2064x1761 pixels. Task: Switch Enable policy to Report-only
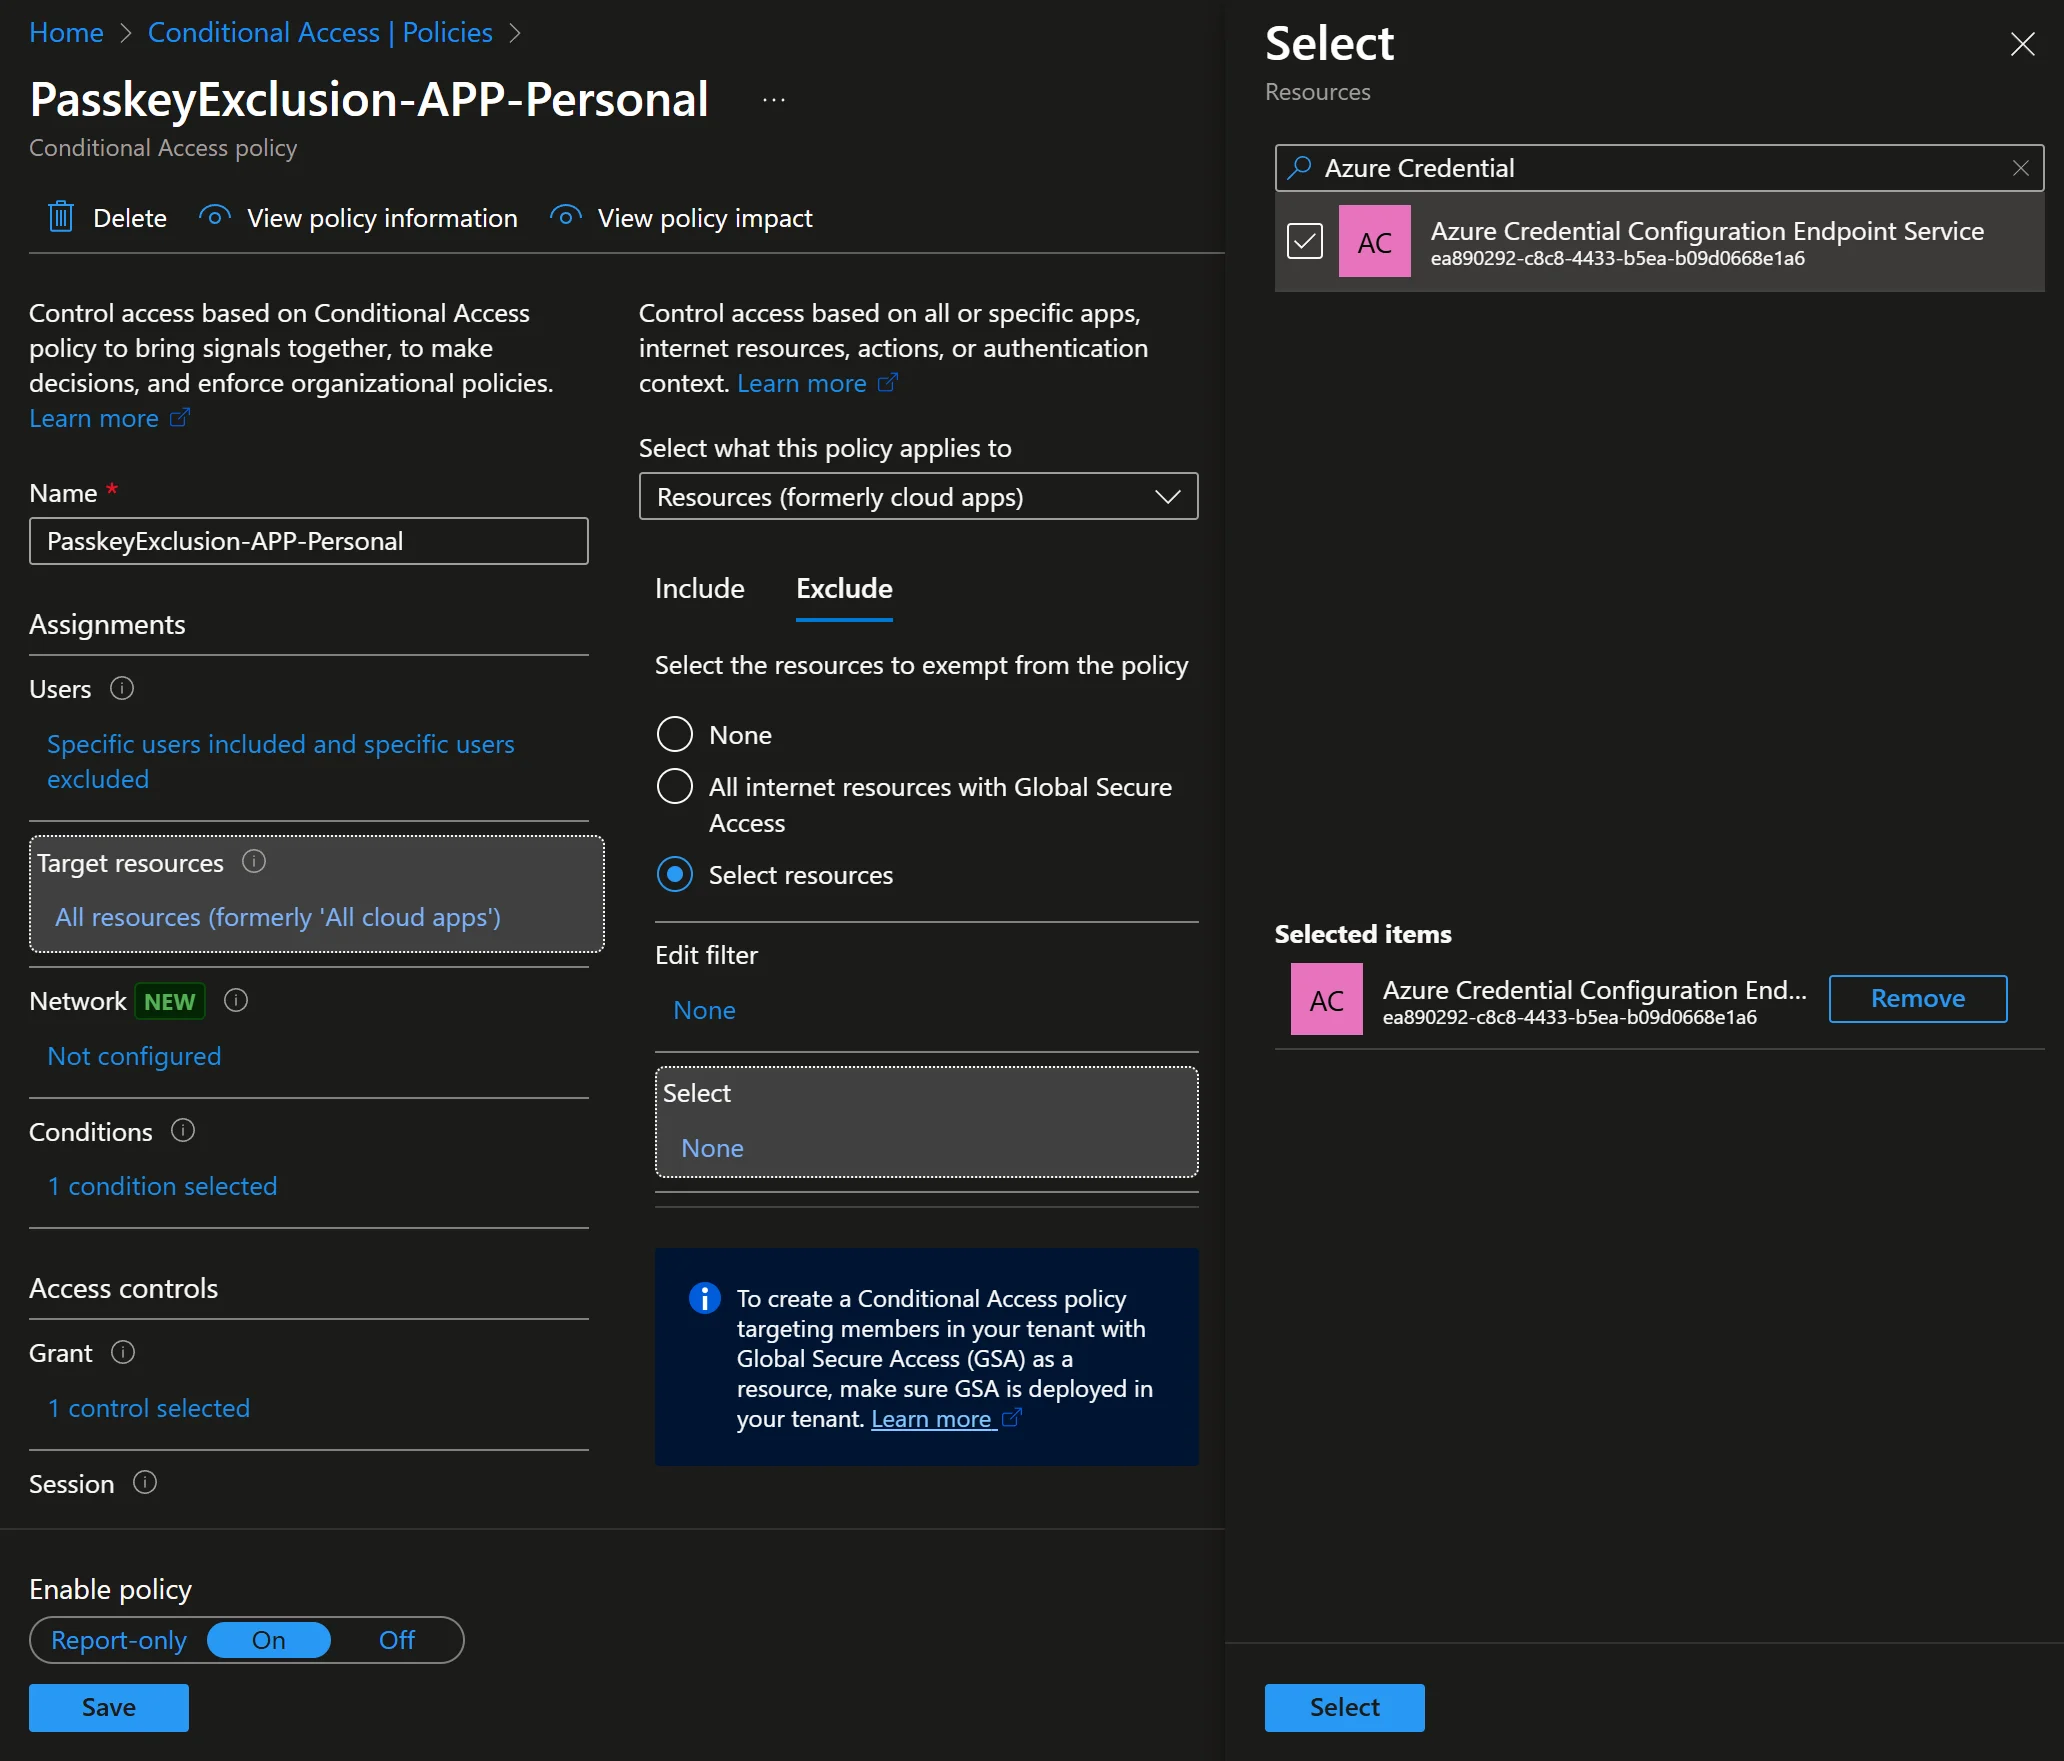pos(119,1640)
